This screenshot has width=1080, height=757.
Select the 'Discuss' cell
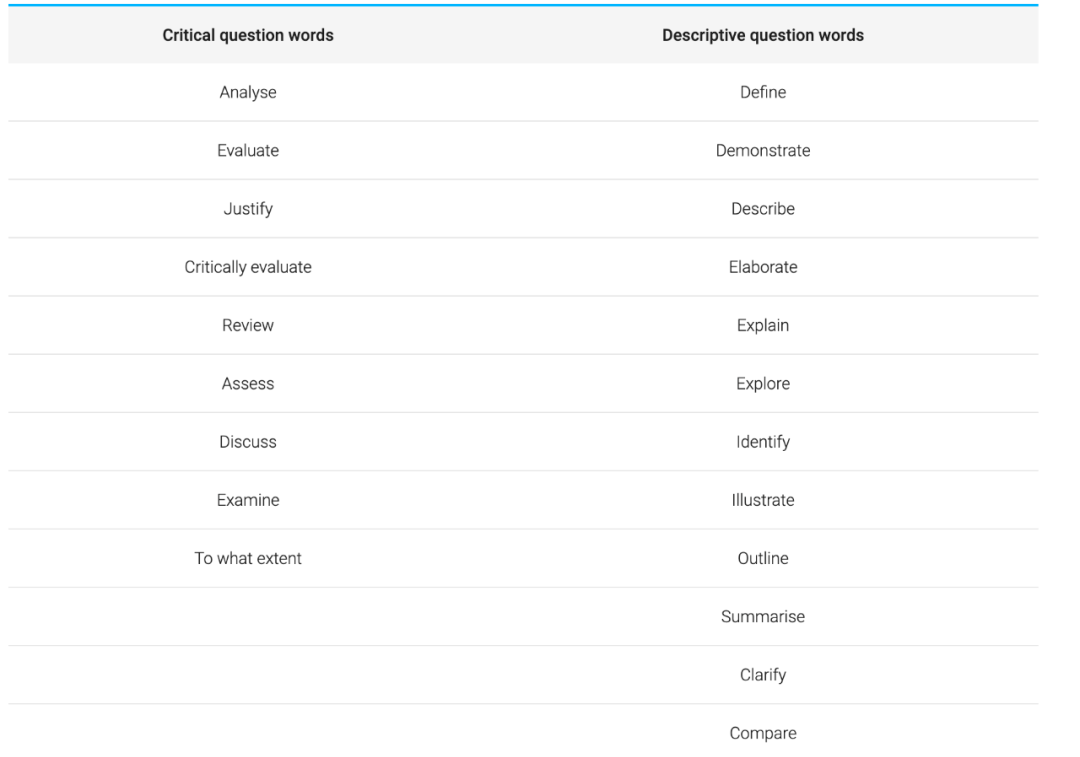248,441
